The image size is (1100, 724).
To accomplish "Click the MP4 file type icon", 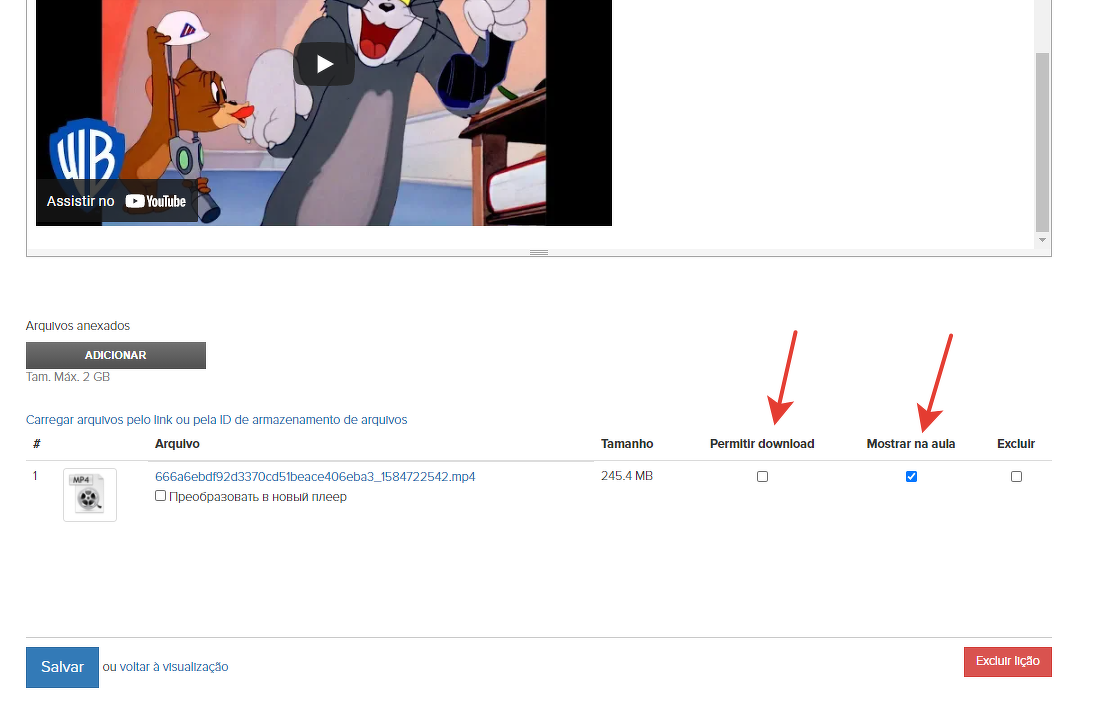I will (x=90, y=494).
